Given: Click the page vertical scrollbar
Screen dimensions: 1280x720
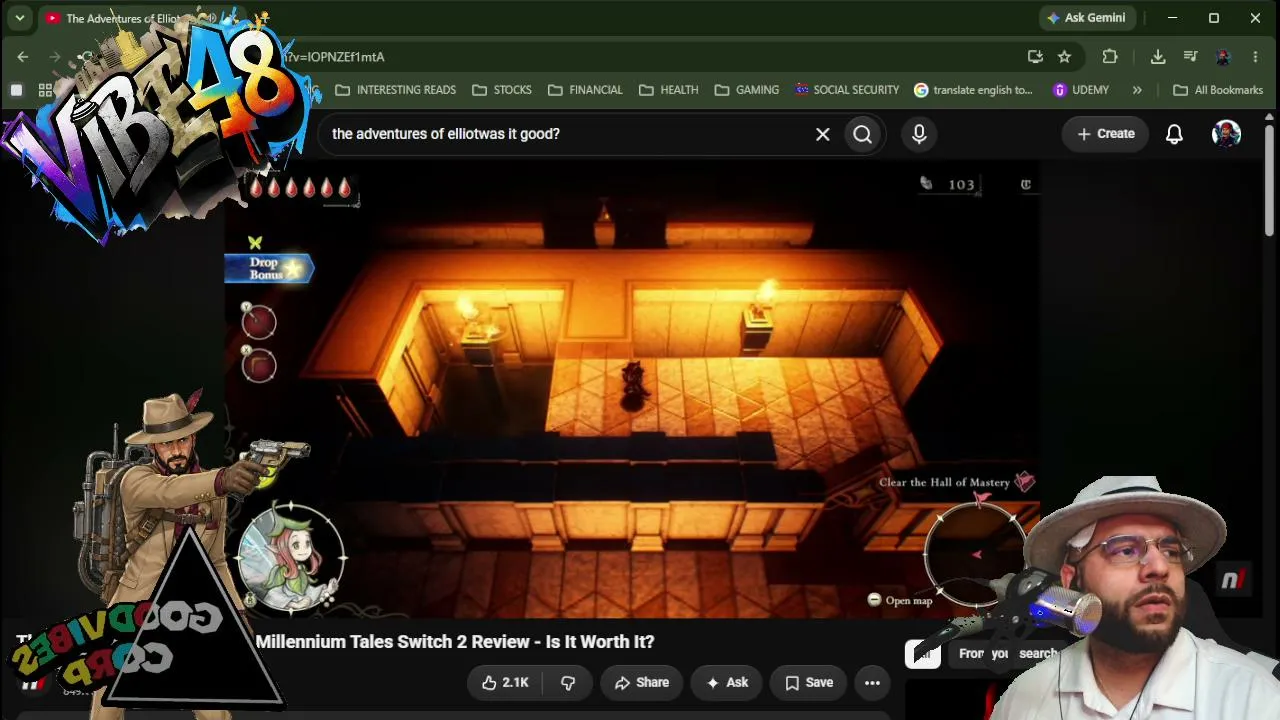Looking at the screenshot, I should click(x=1270, y=180).
